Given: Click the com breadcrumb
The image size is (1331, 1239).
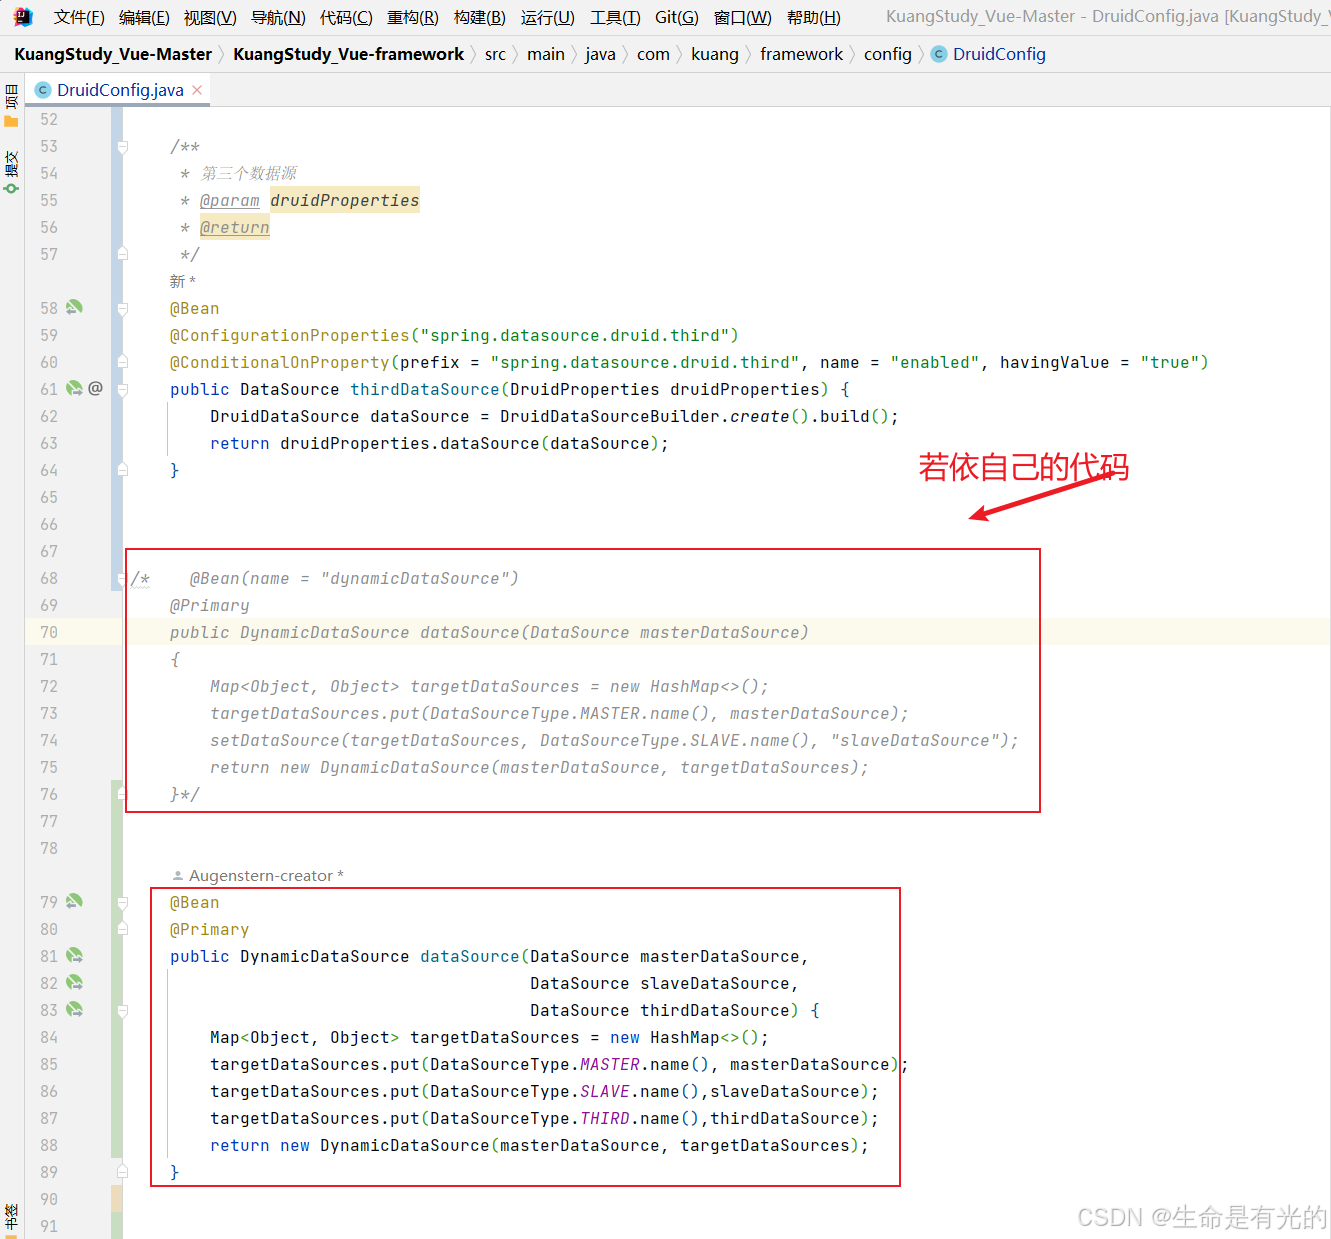Looking at the screenshot, I should [653, 54].
